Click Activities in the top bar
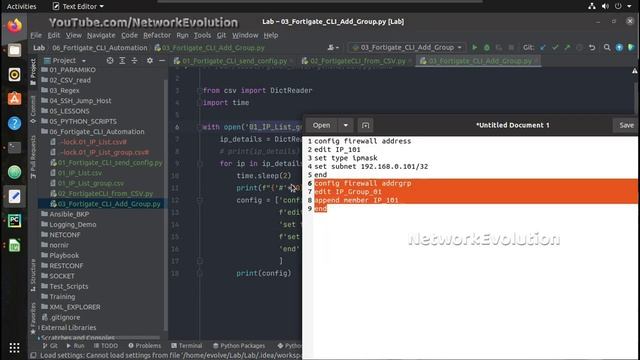 click(x=21, y=6)
